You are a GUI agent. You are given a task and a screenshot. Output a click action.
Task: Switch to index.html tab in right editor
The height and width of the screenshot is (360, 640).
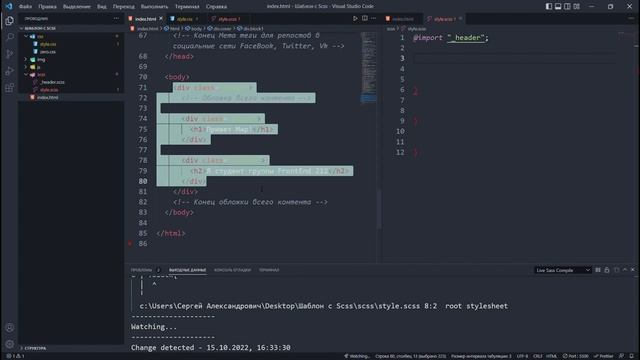[x=402, y=19]
